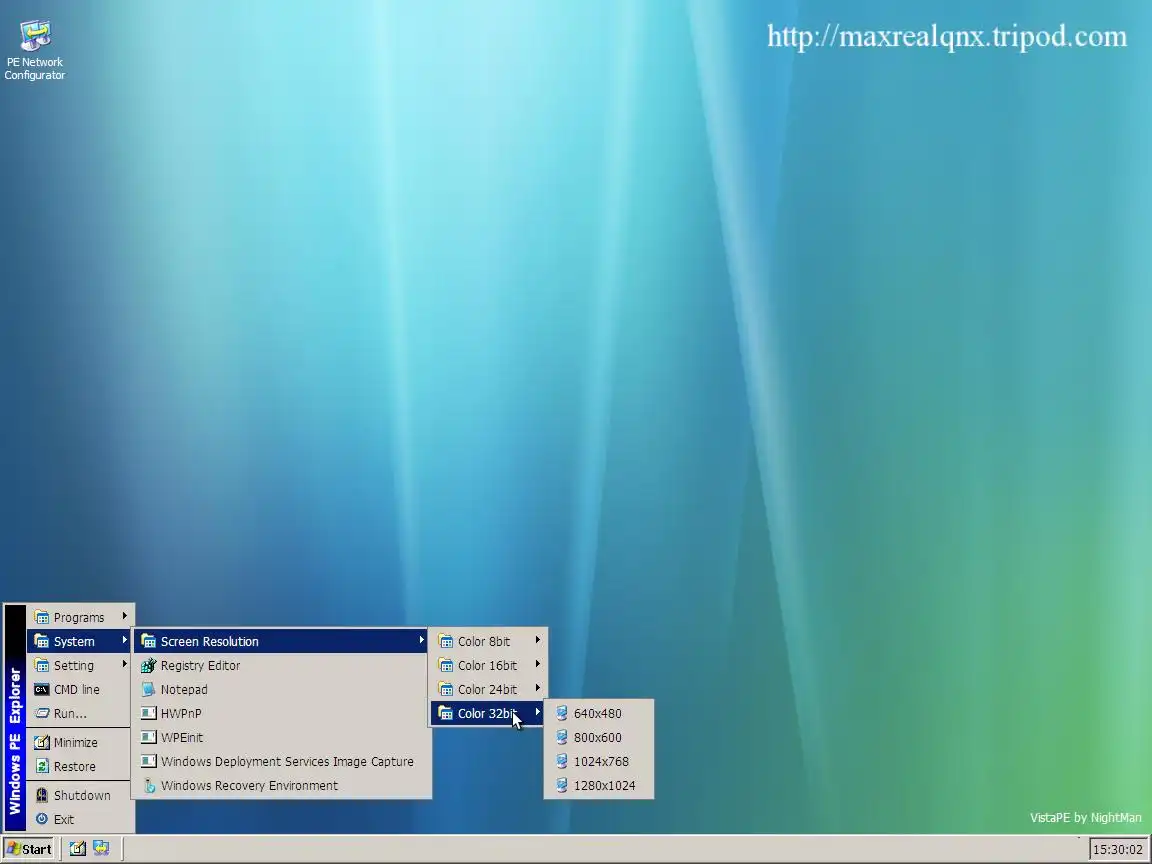Click the network quick launch icon in taskbar
The width and height of the screenshot is (1152, 864).
point(101,849)
